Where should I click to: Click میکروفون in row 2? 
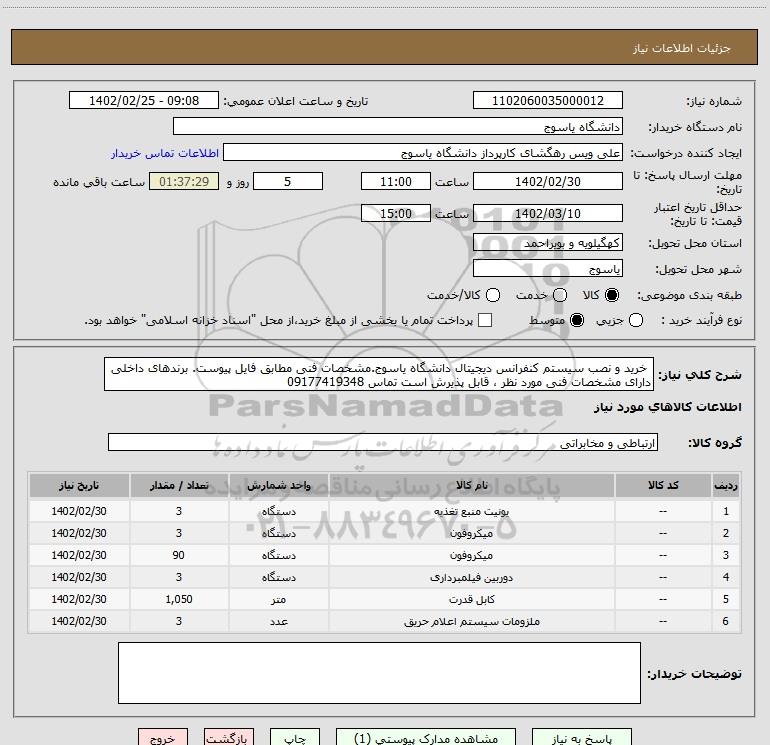click(x=471, y=533)
